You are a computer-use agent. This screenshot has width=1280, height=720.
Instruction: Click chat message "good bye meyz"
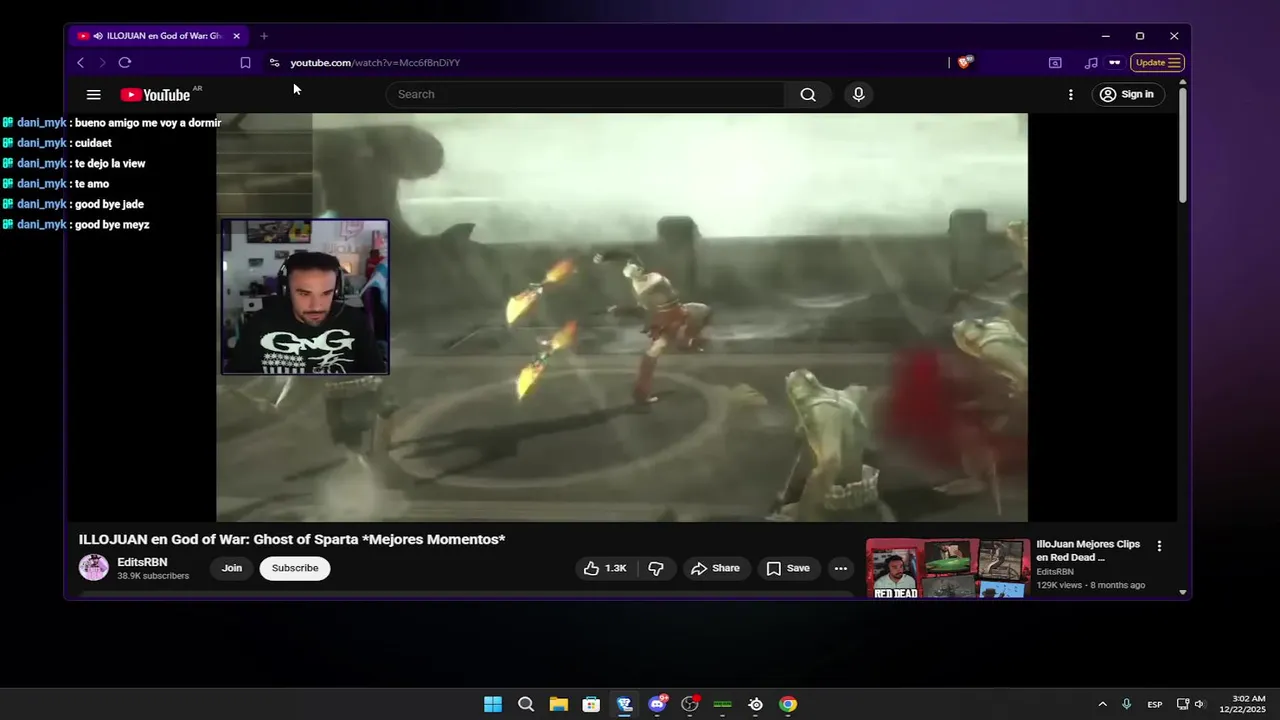[112, 225]
